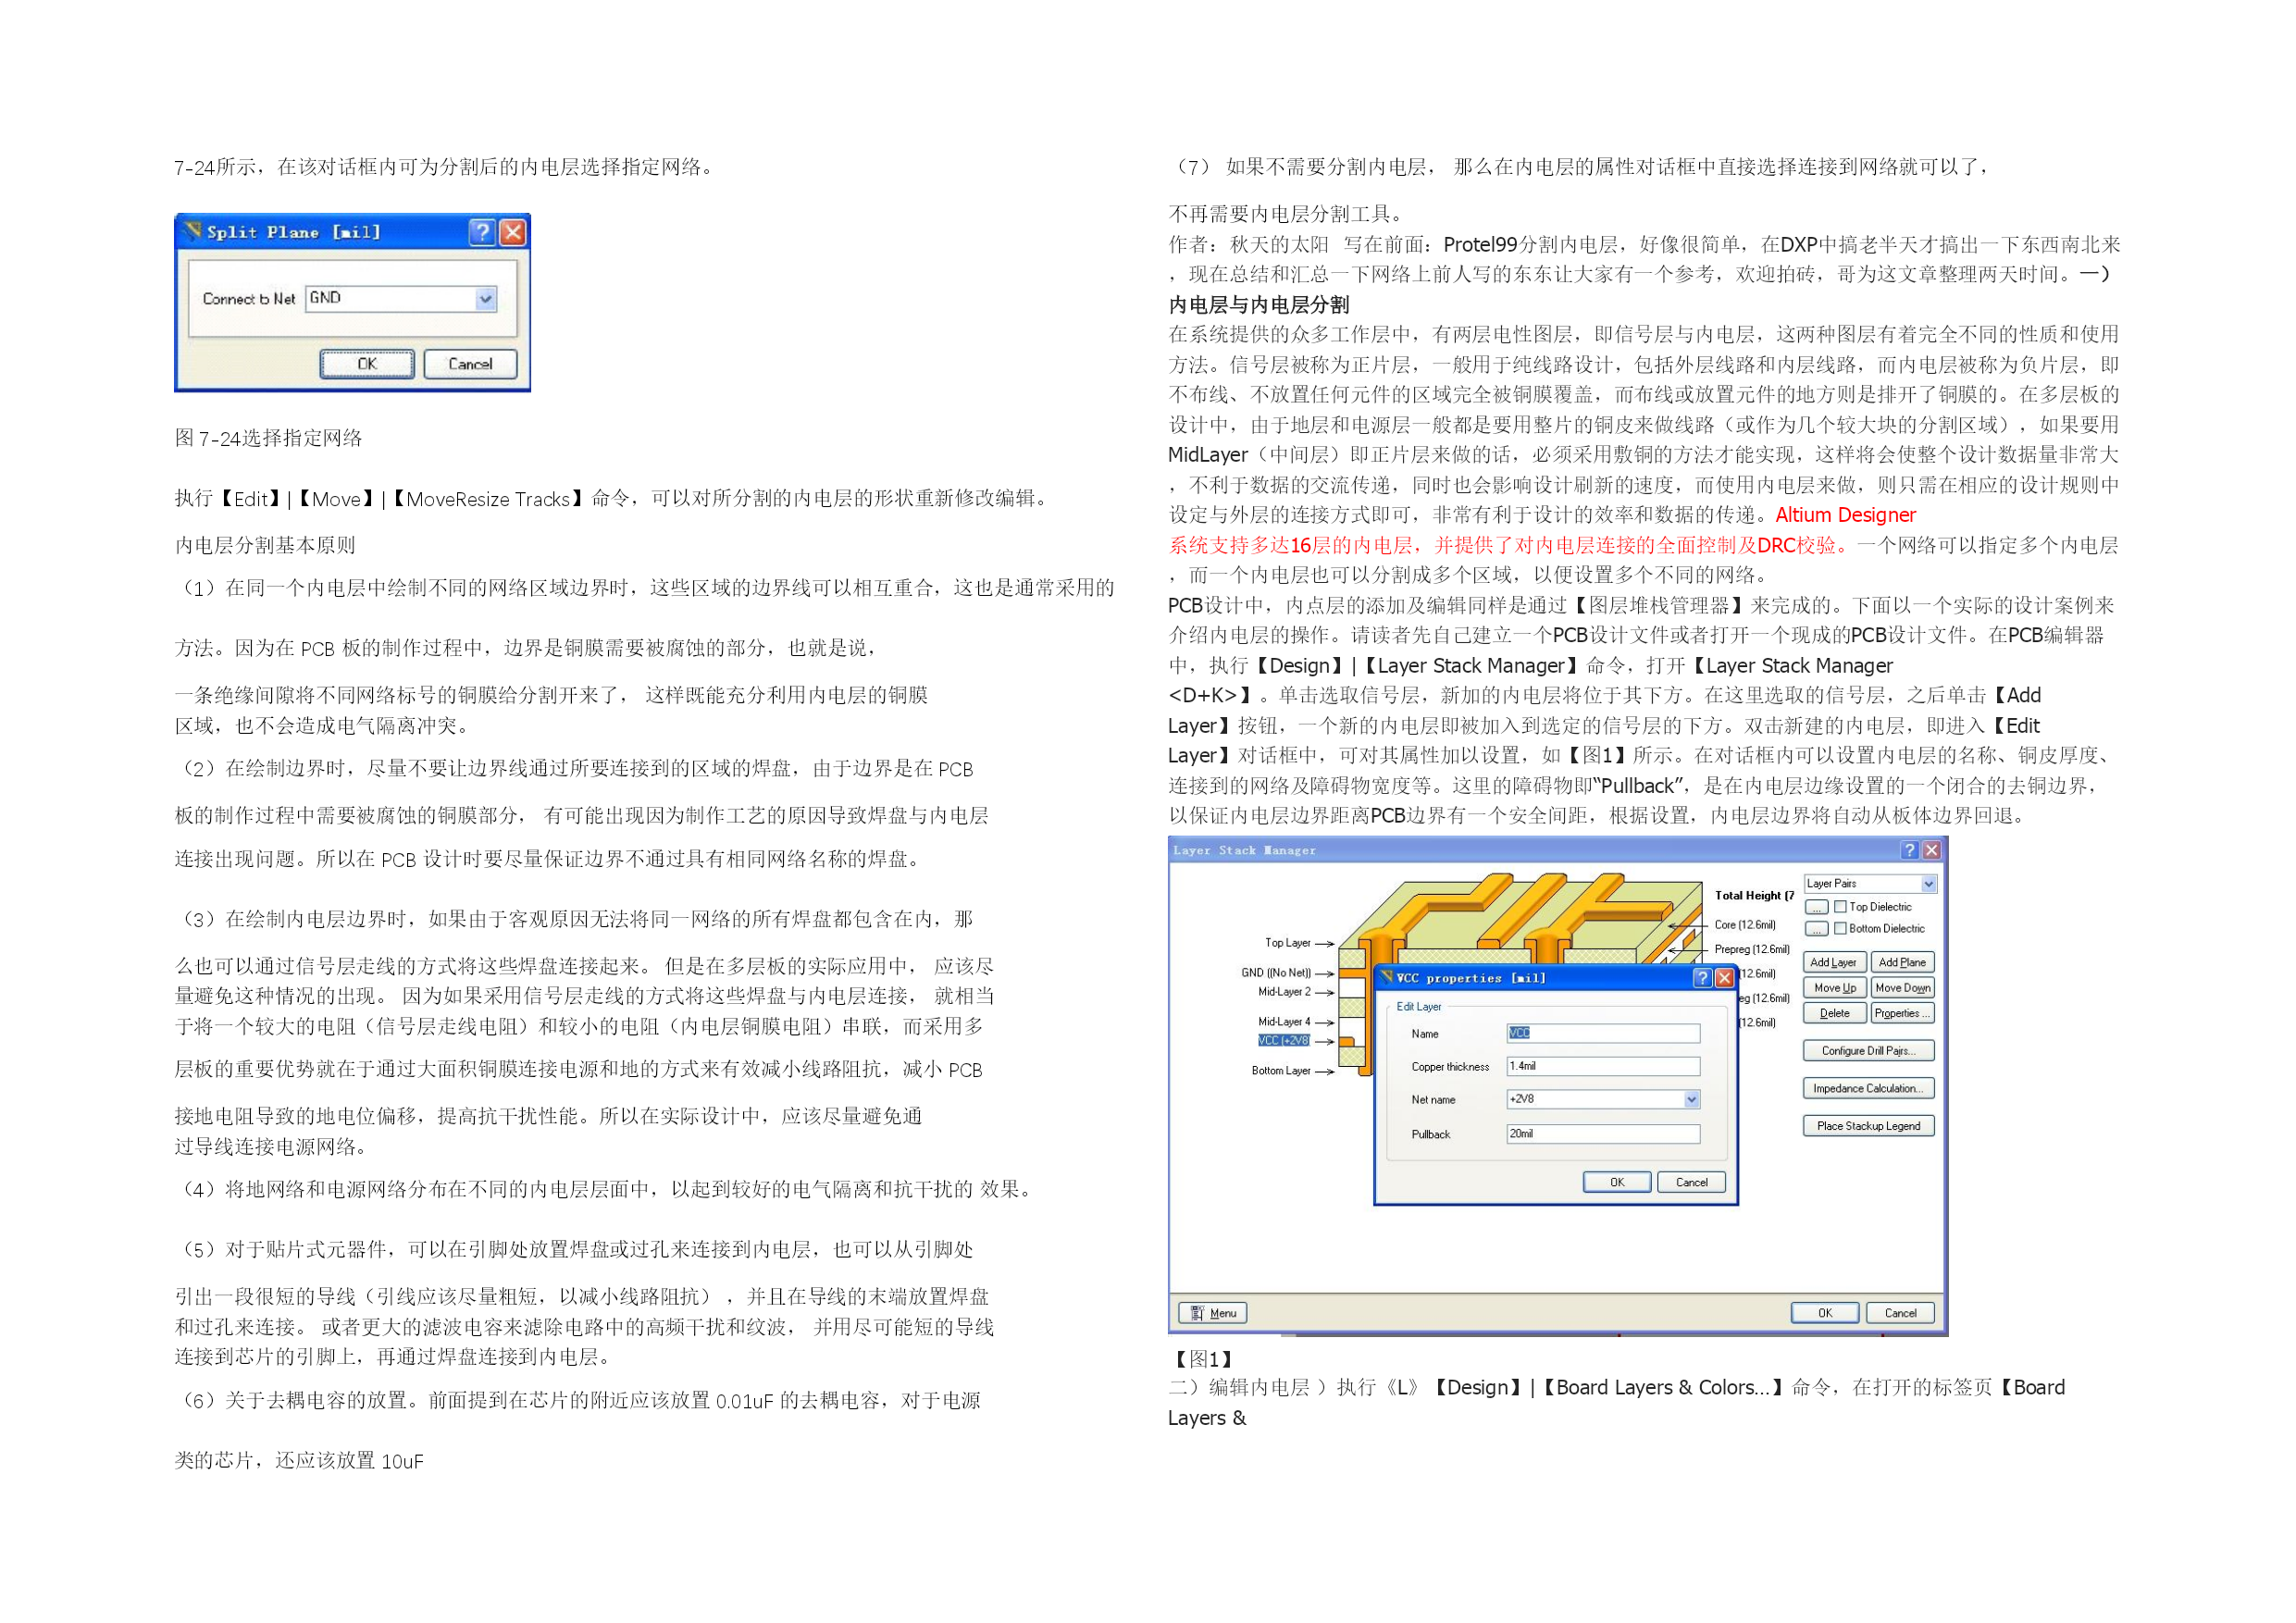Click Cancel in the VCC properties dialog
This screenshot has height=1623, width=2296.
click(x=1691, y=1183)
